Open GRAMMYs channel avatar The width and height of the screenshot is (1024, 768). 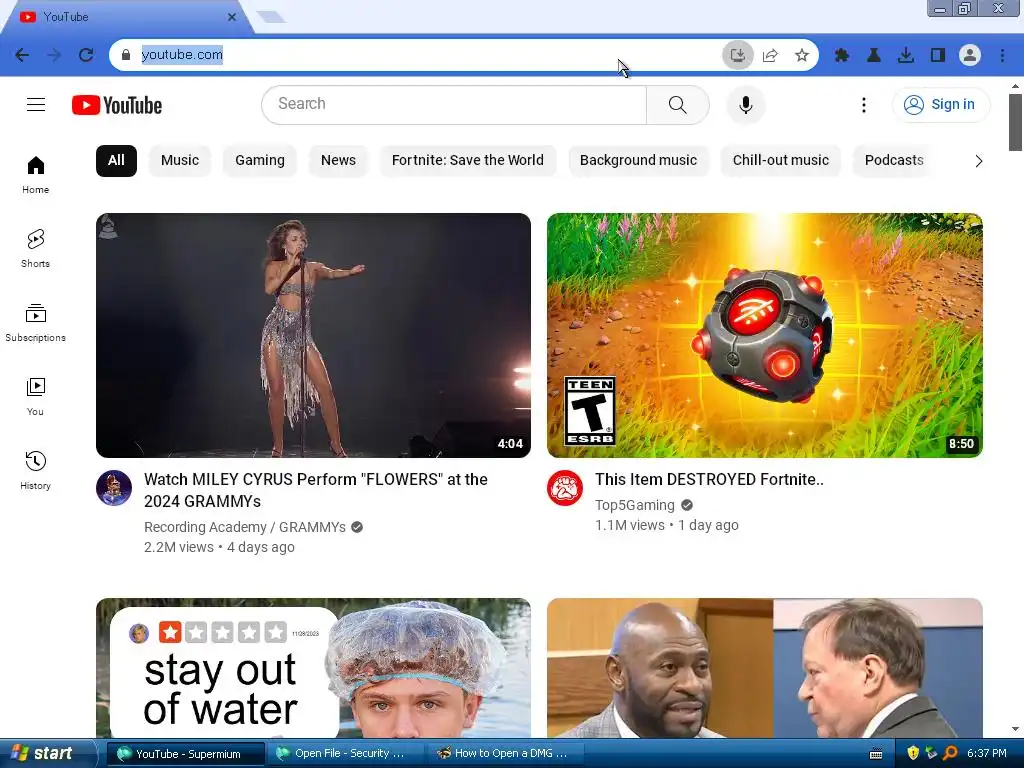[114, 488]
